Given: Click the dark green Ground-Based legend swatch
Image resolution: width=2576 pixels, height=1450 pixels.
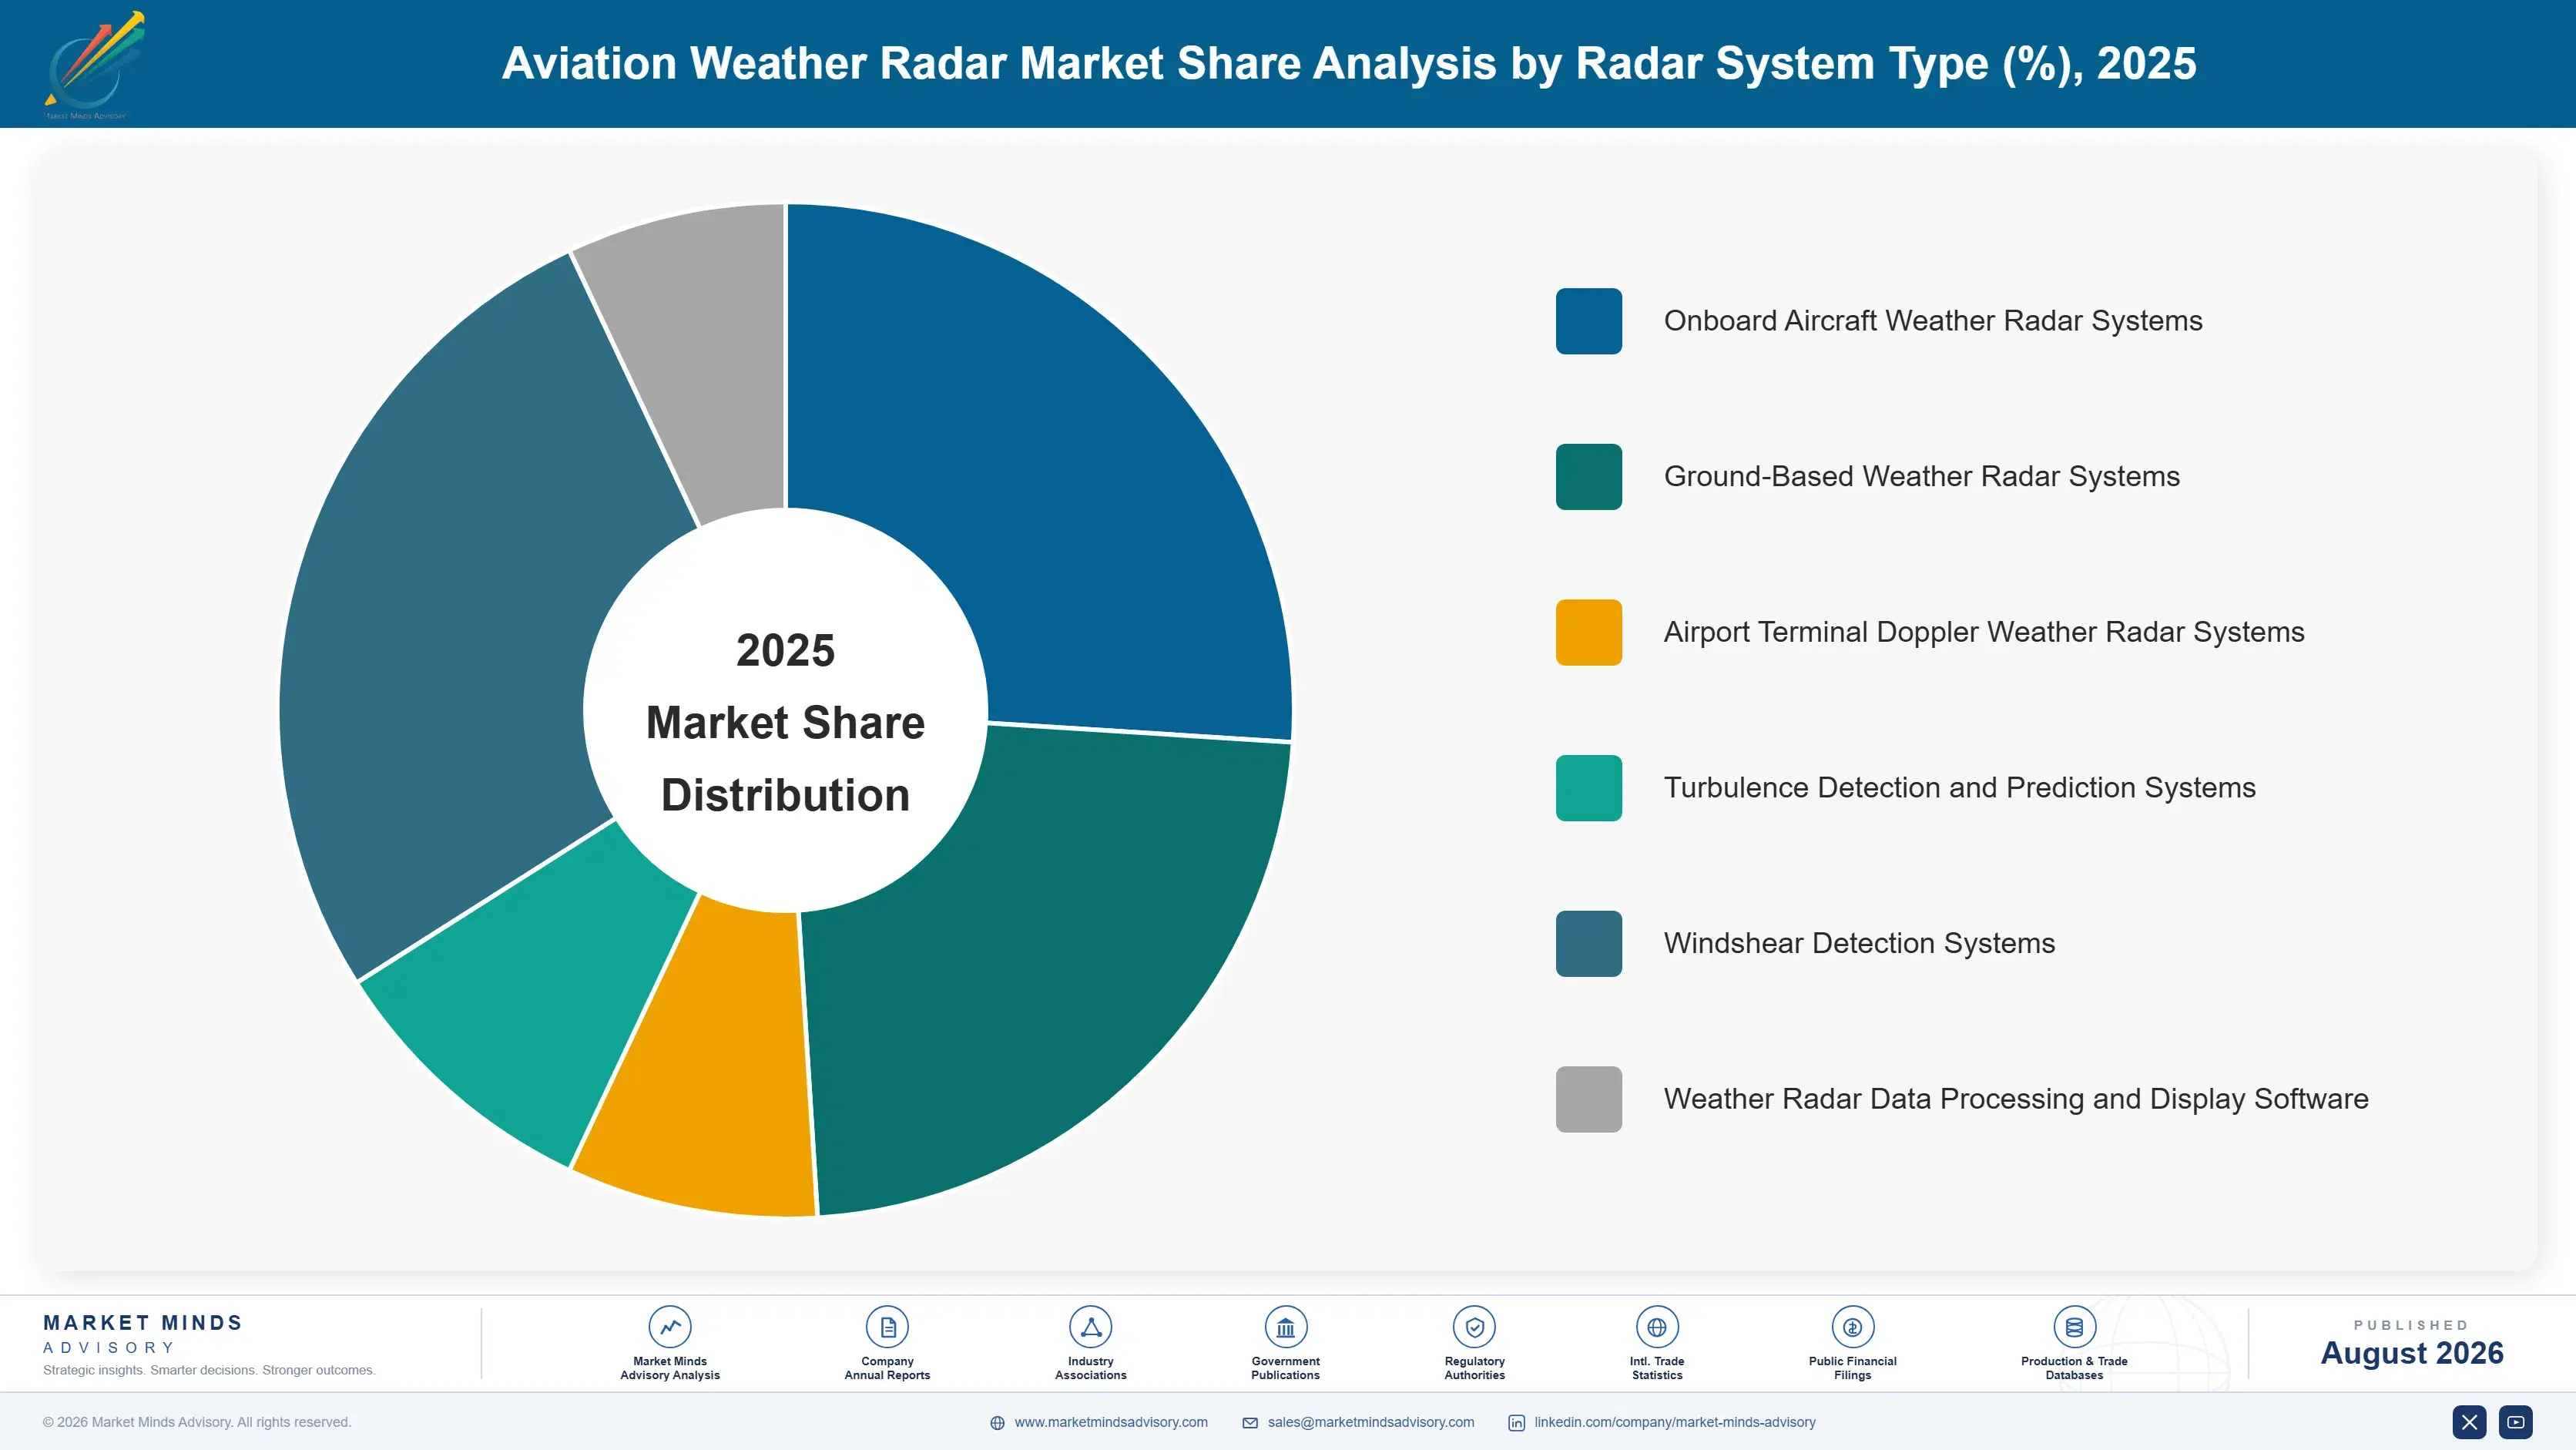Looking at the screenshot, I should pyautogui.click(x=1588, y=477).
